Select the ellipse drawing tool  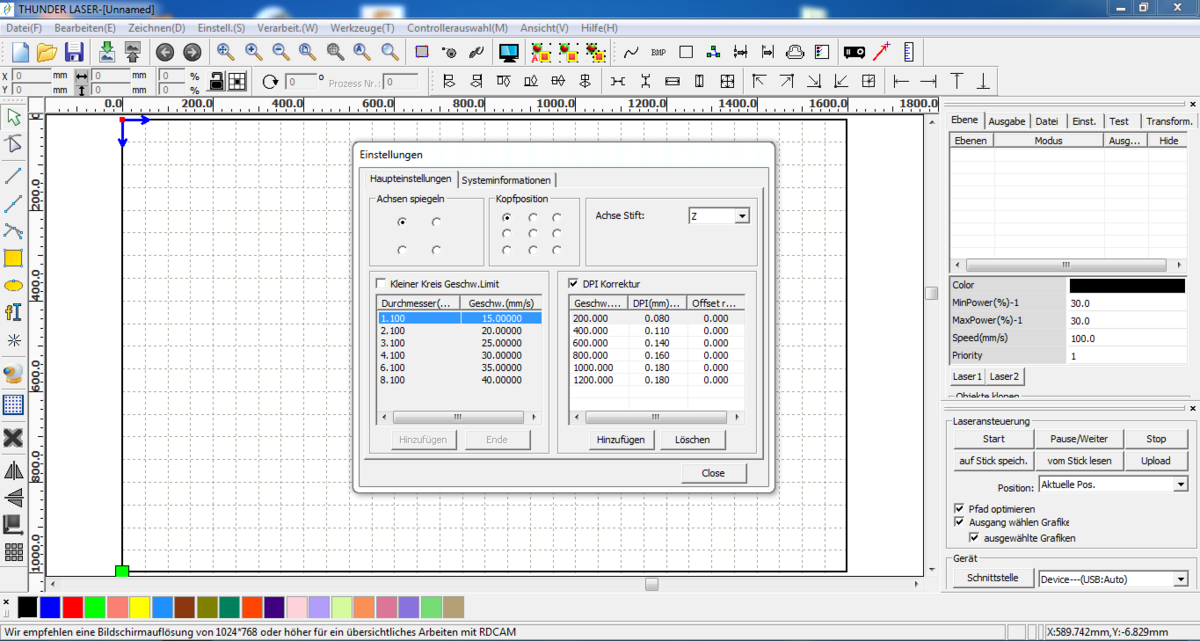click(x=14, y=285)
